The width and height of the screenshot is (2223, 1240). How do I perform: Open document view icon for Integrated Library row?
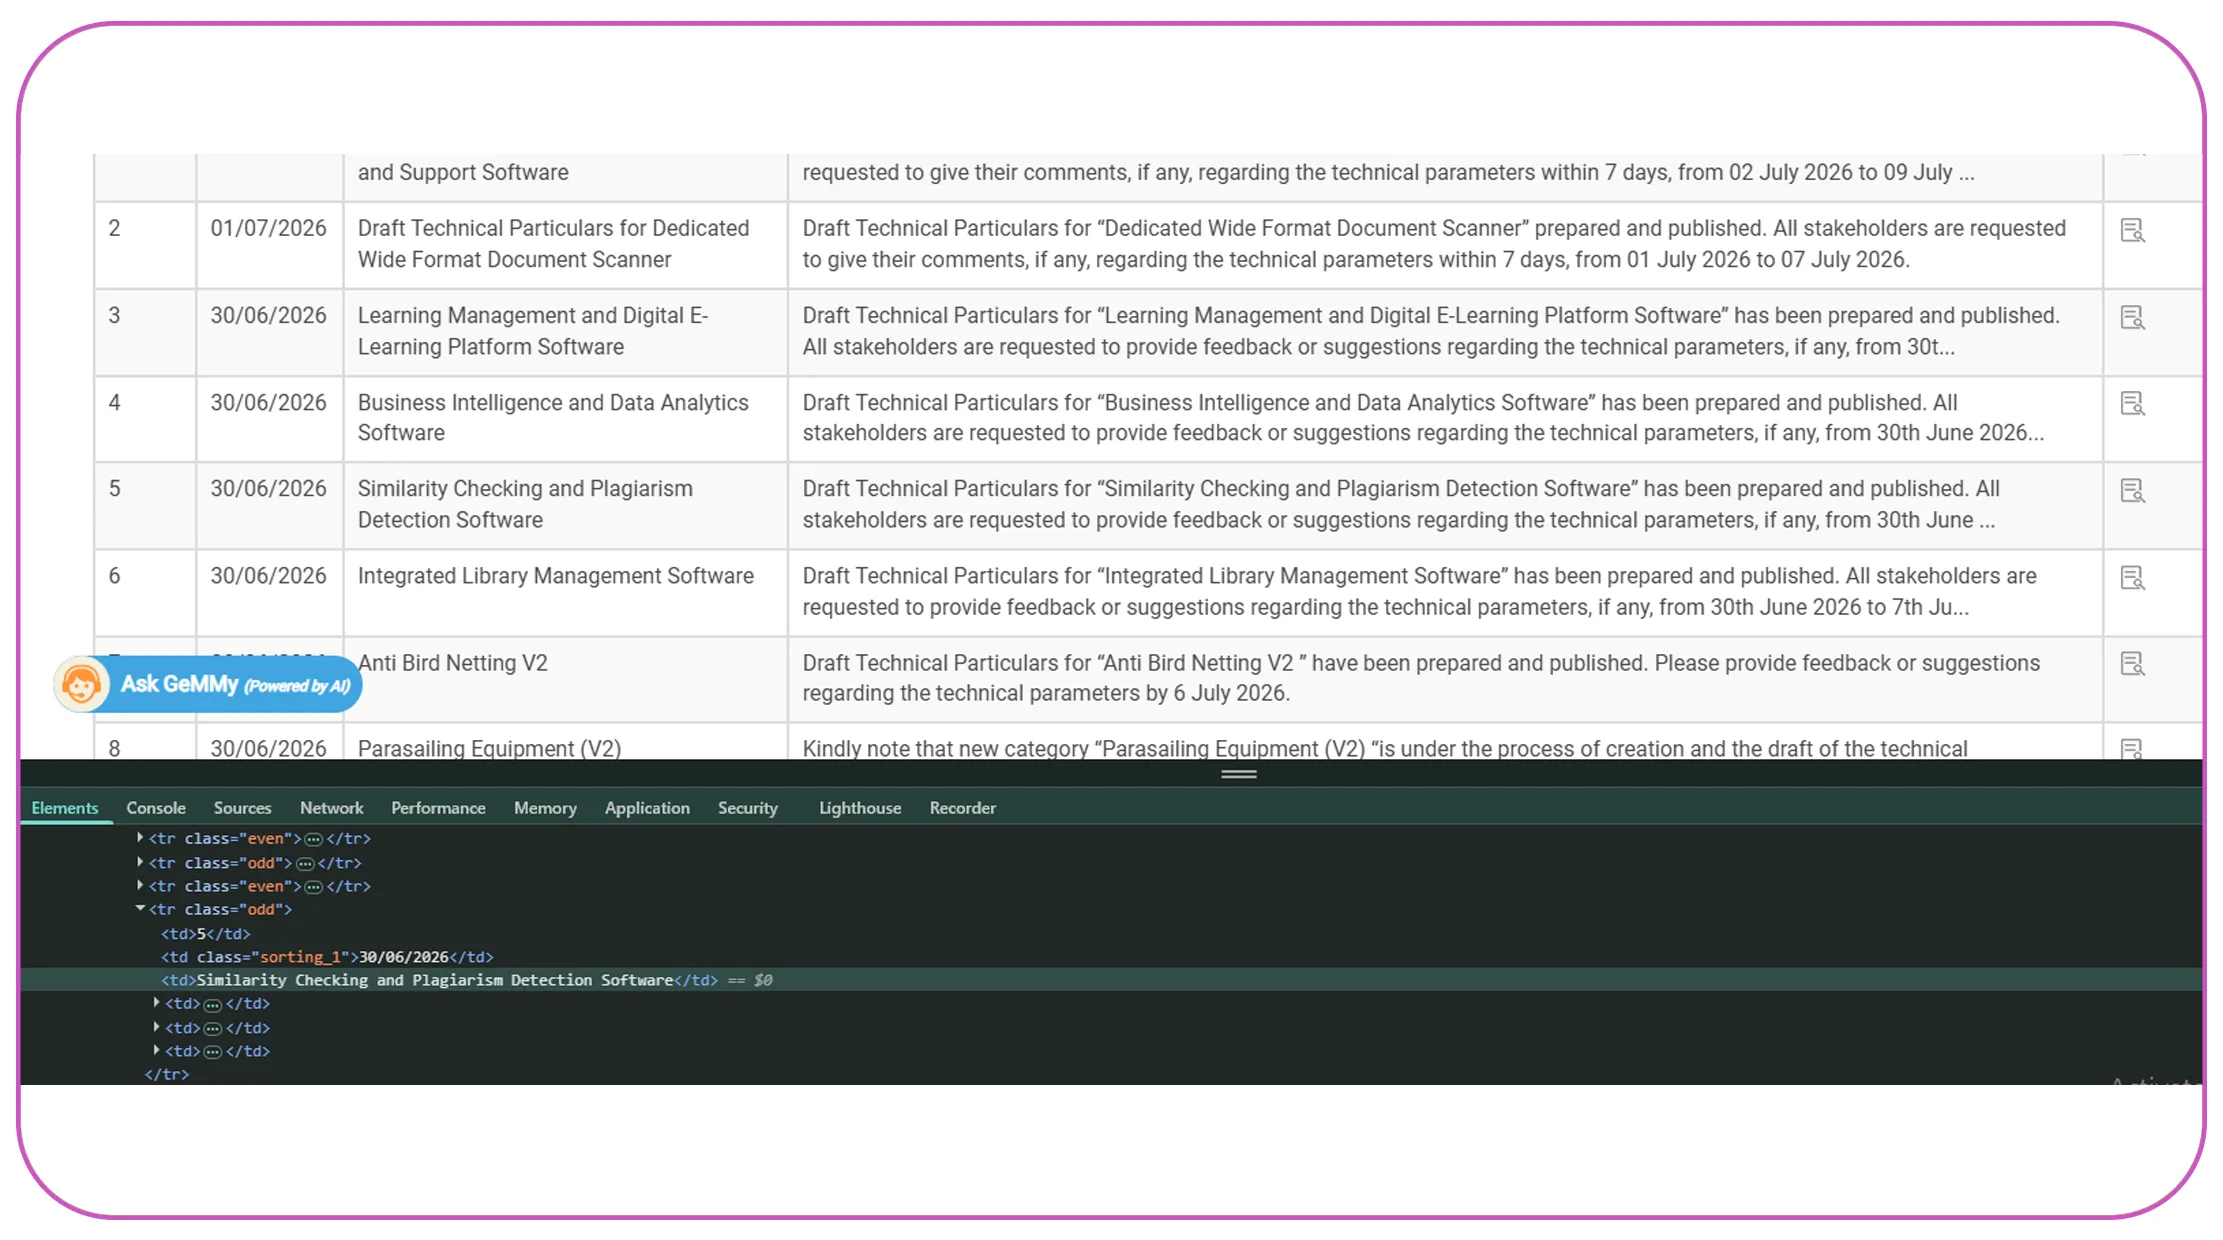[2132, 578]
